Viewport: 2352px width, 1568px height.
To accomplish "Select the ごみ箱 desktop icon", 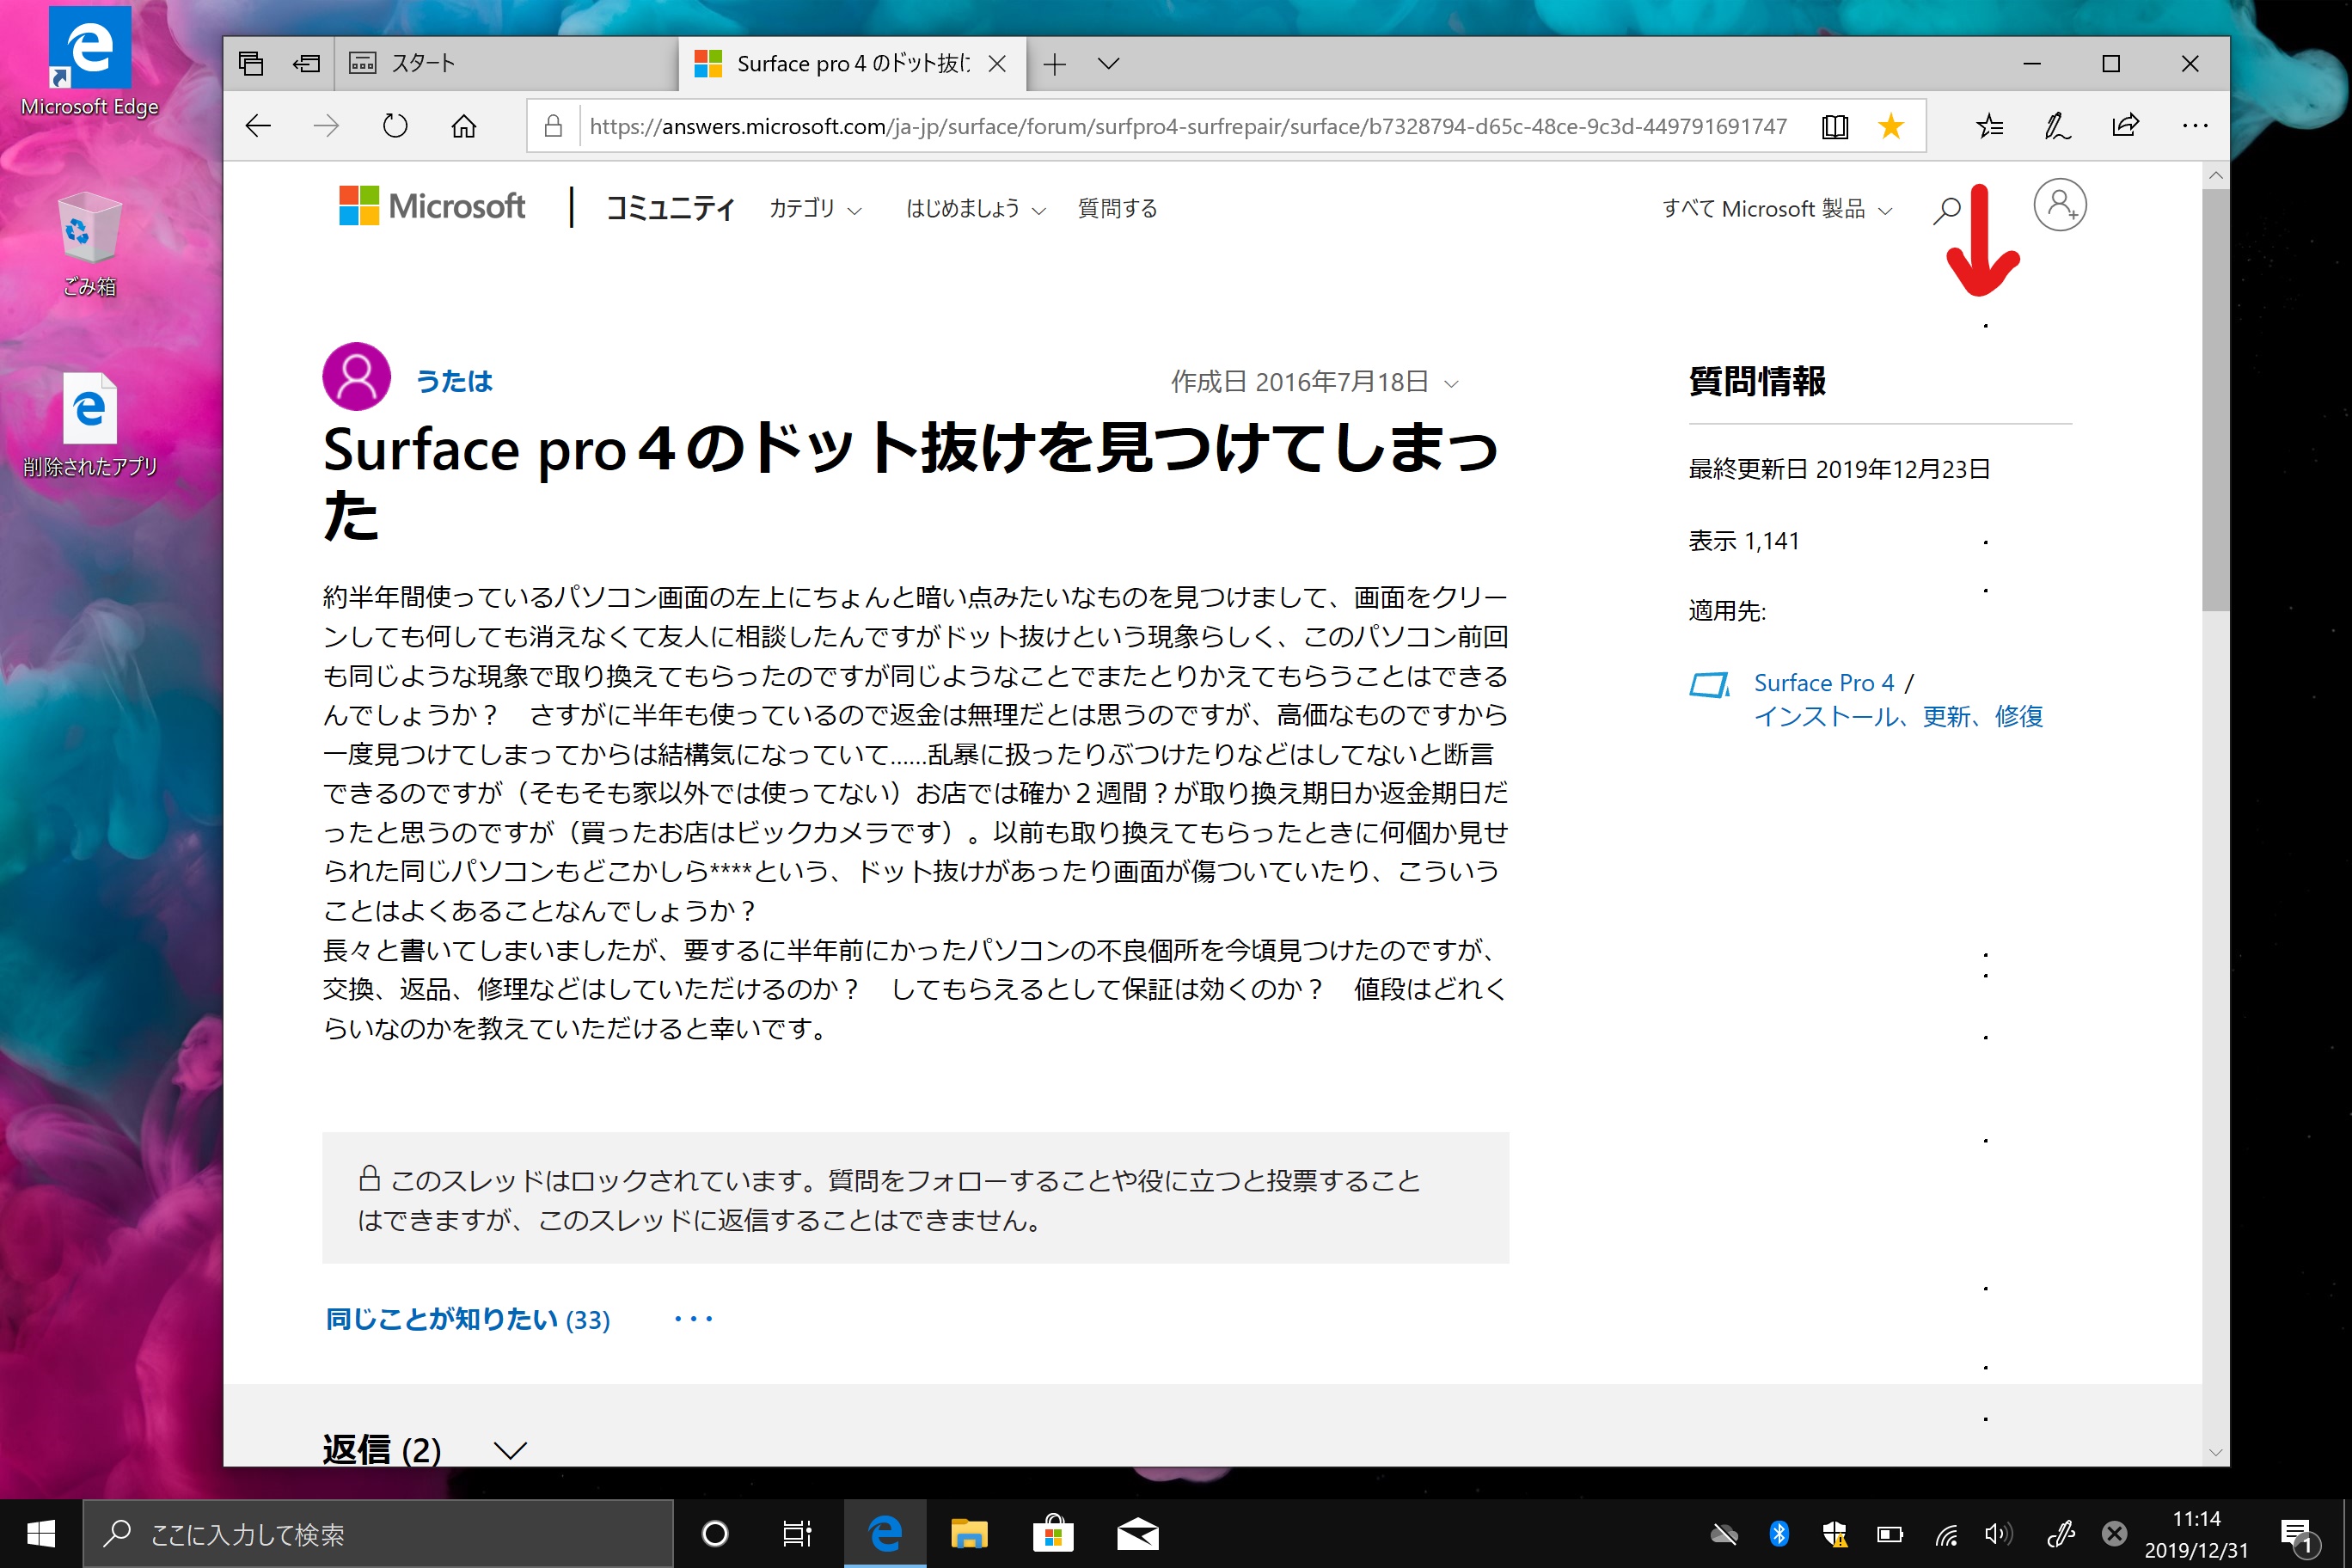I will pos(90,245).
